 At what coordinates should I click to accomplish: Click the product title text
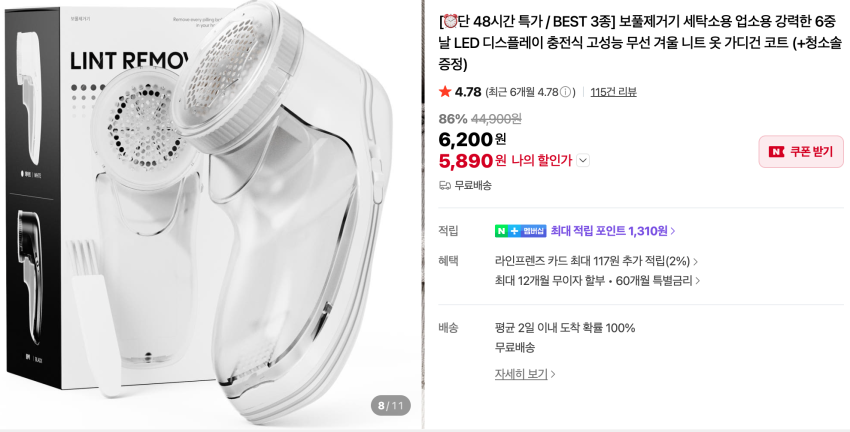(x=640, y=42)
